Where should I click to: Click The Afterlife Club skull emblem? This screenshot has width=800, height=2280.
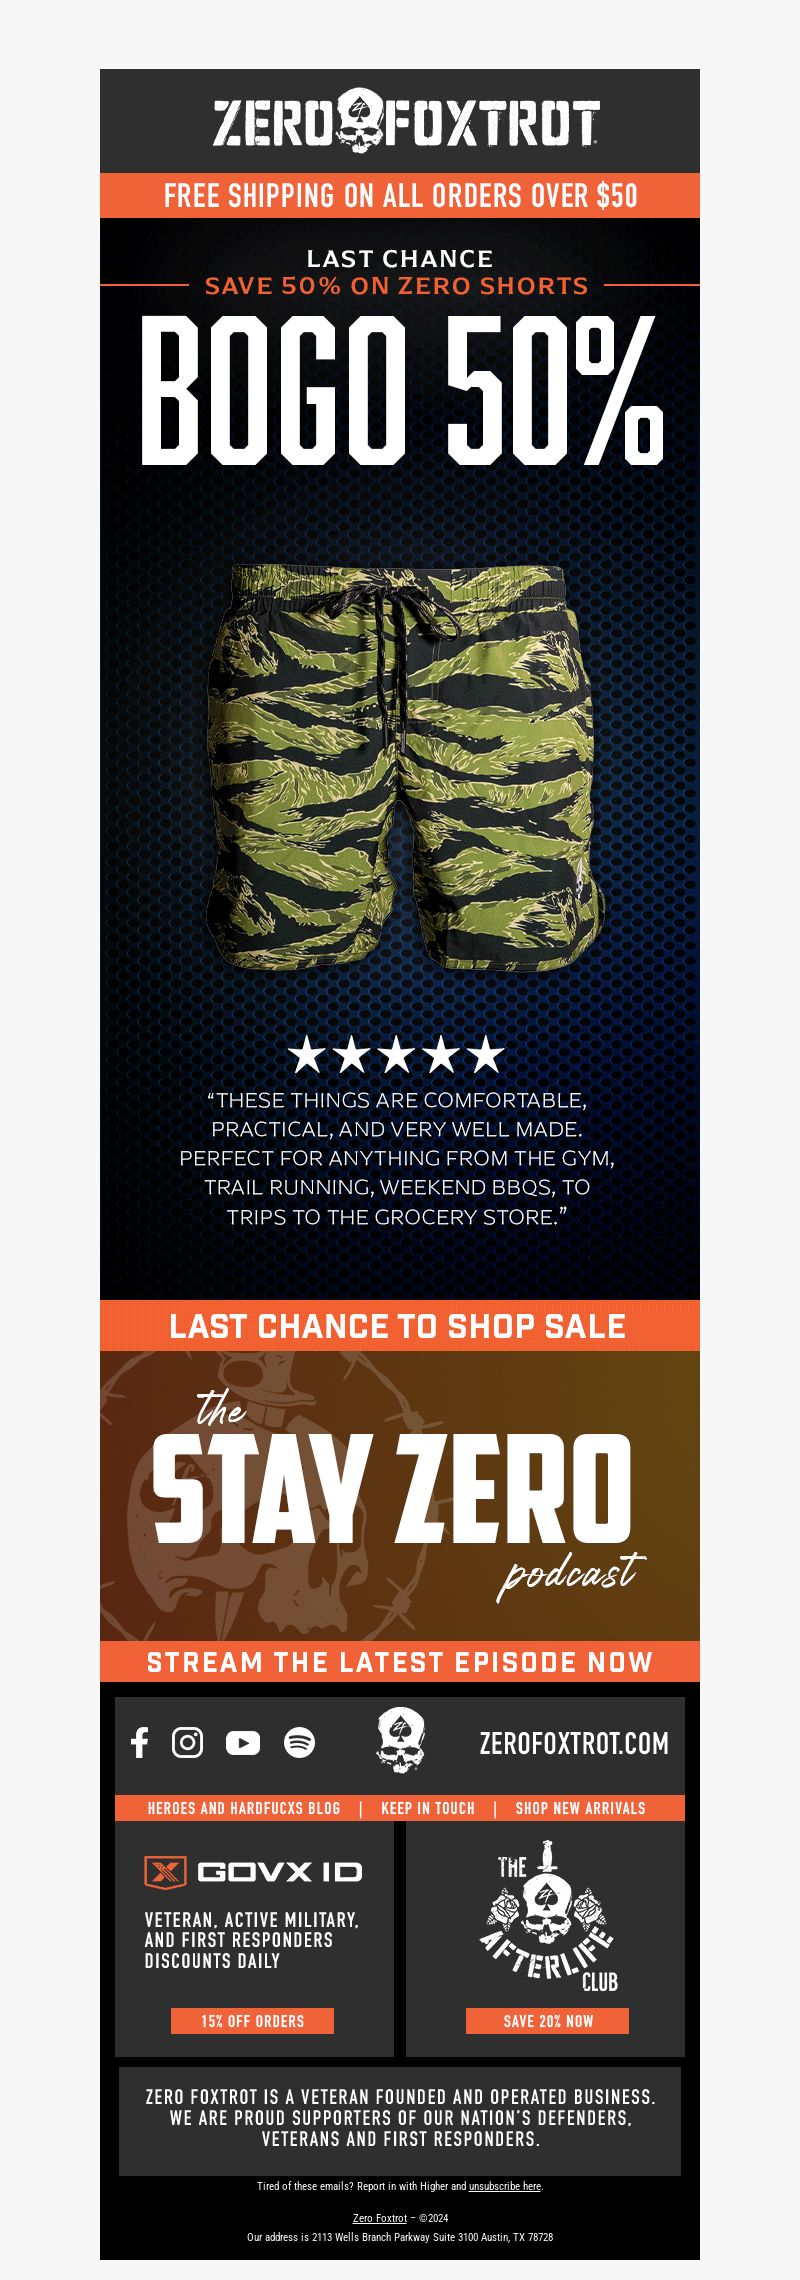[547, 1916]
